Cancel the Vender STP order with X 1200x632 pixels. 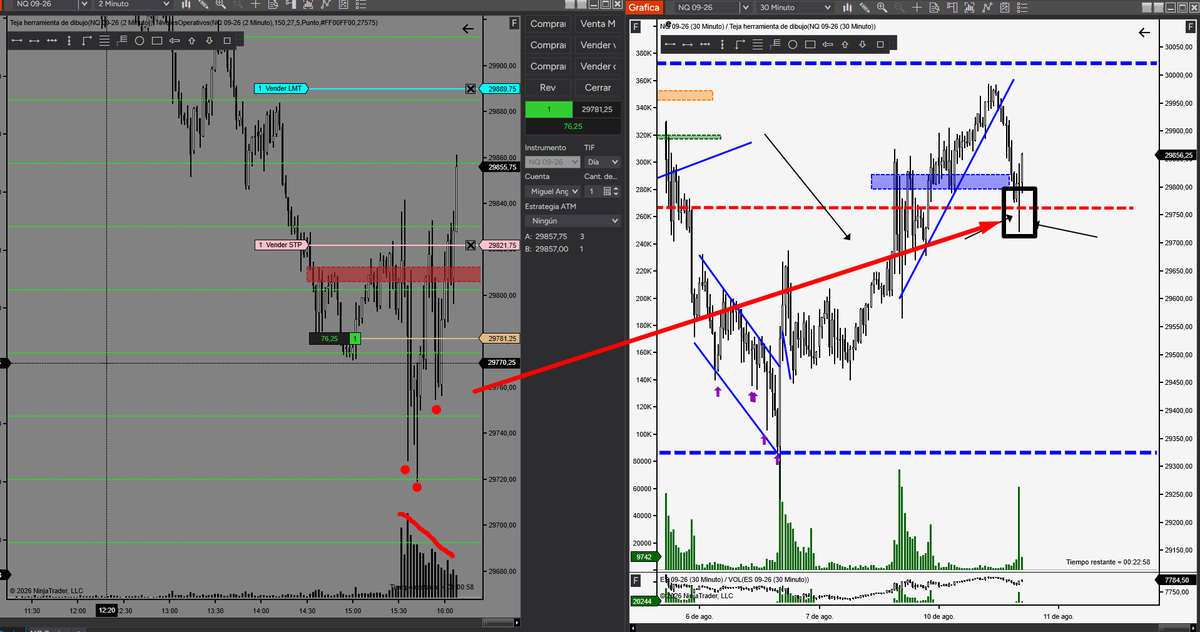[x=471, y=245]
